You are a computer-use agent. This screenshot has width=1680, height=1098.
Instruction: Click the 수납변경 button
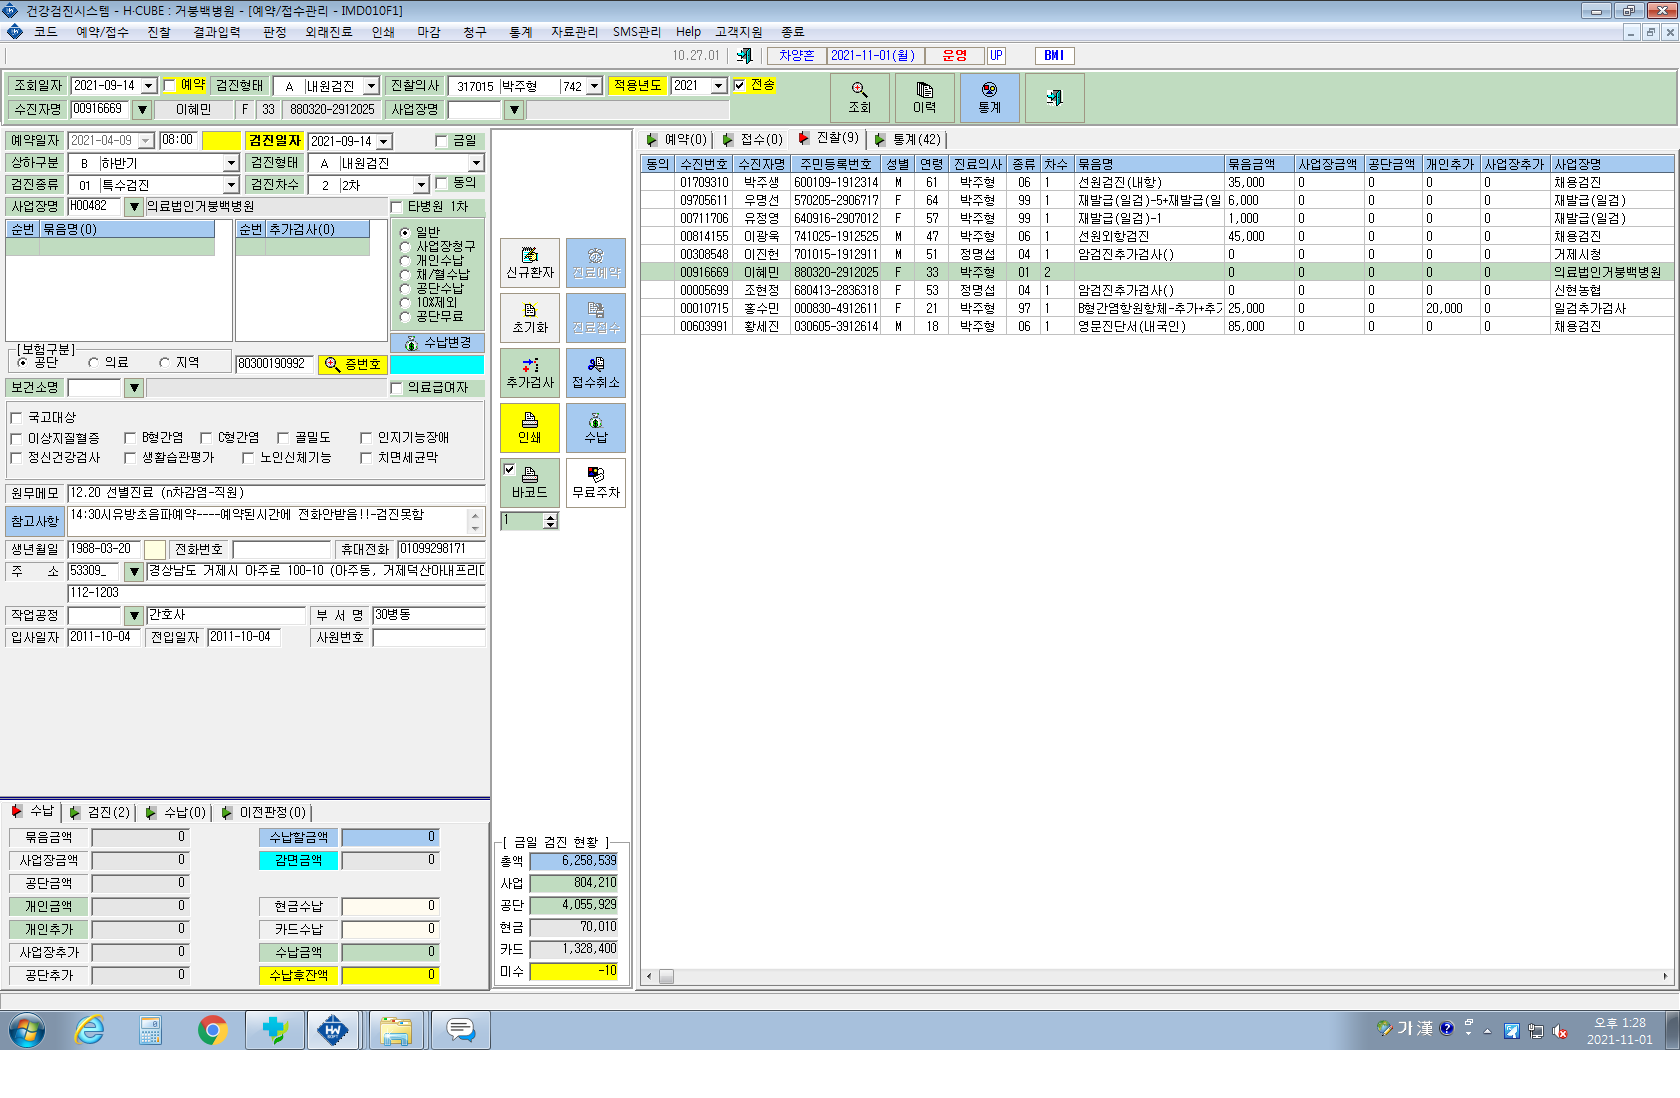[x=437, y=343]
